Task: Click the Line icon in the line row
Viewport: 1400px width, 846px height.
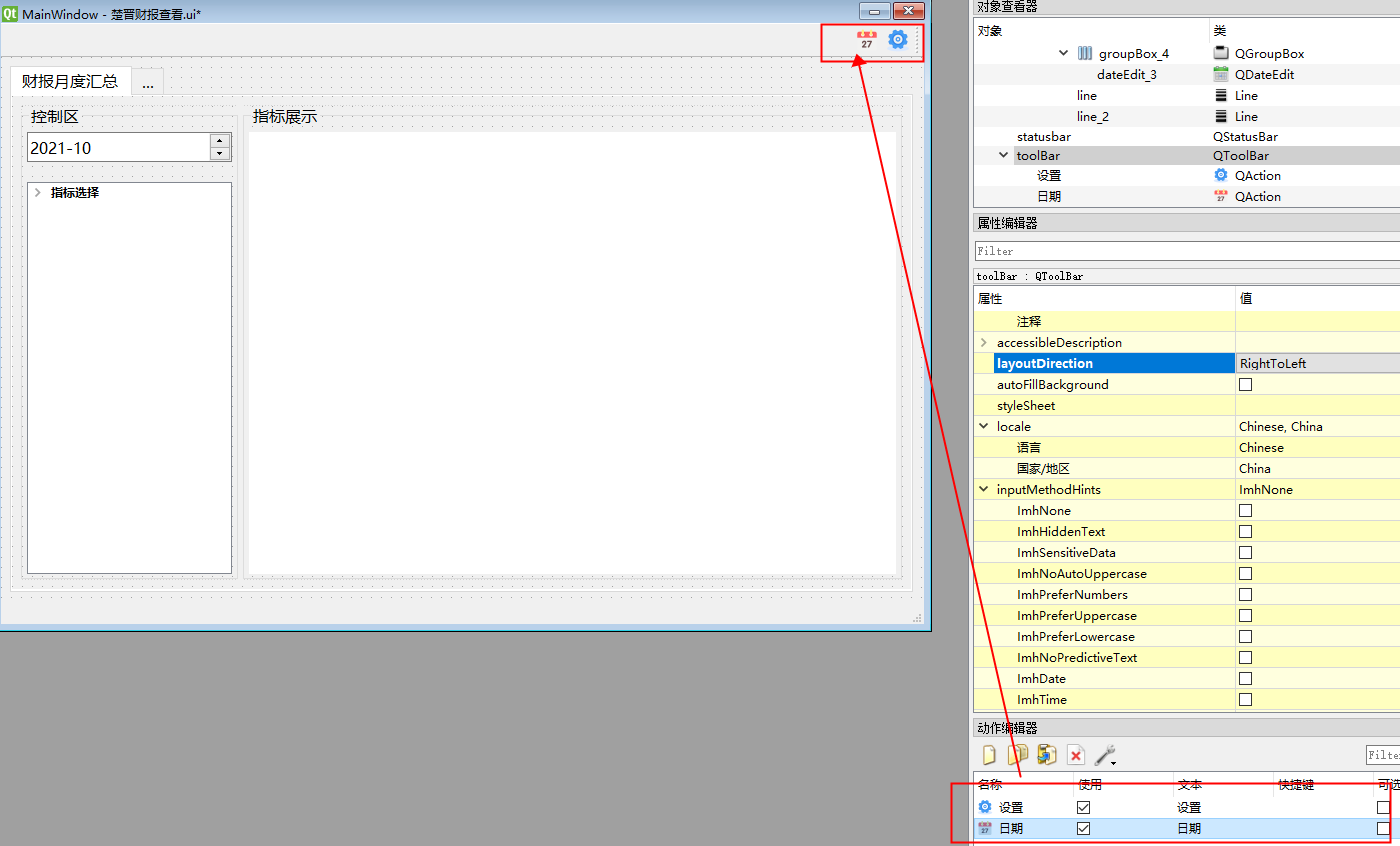Action: click(x=1220, y=95)
